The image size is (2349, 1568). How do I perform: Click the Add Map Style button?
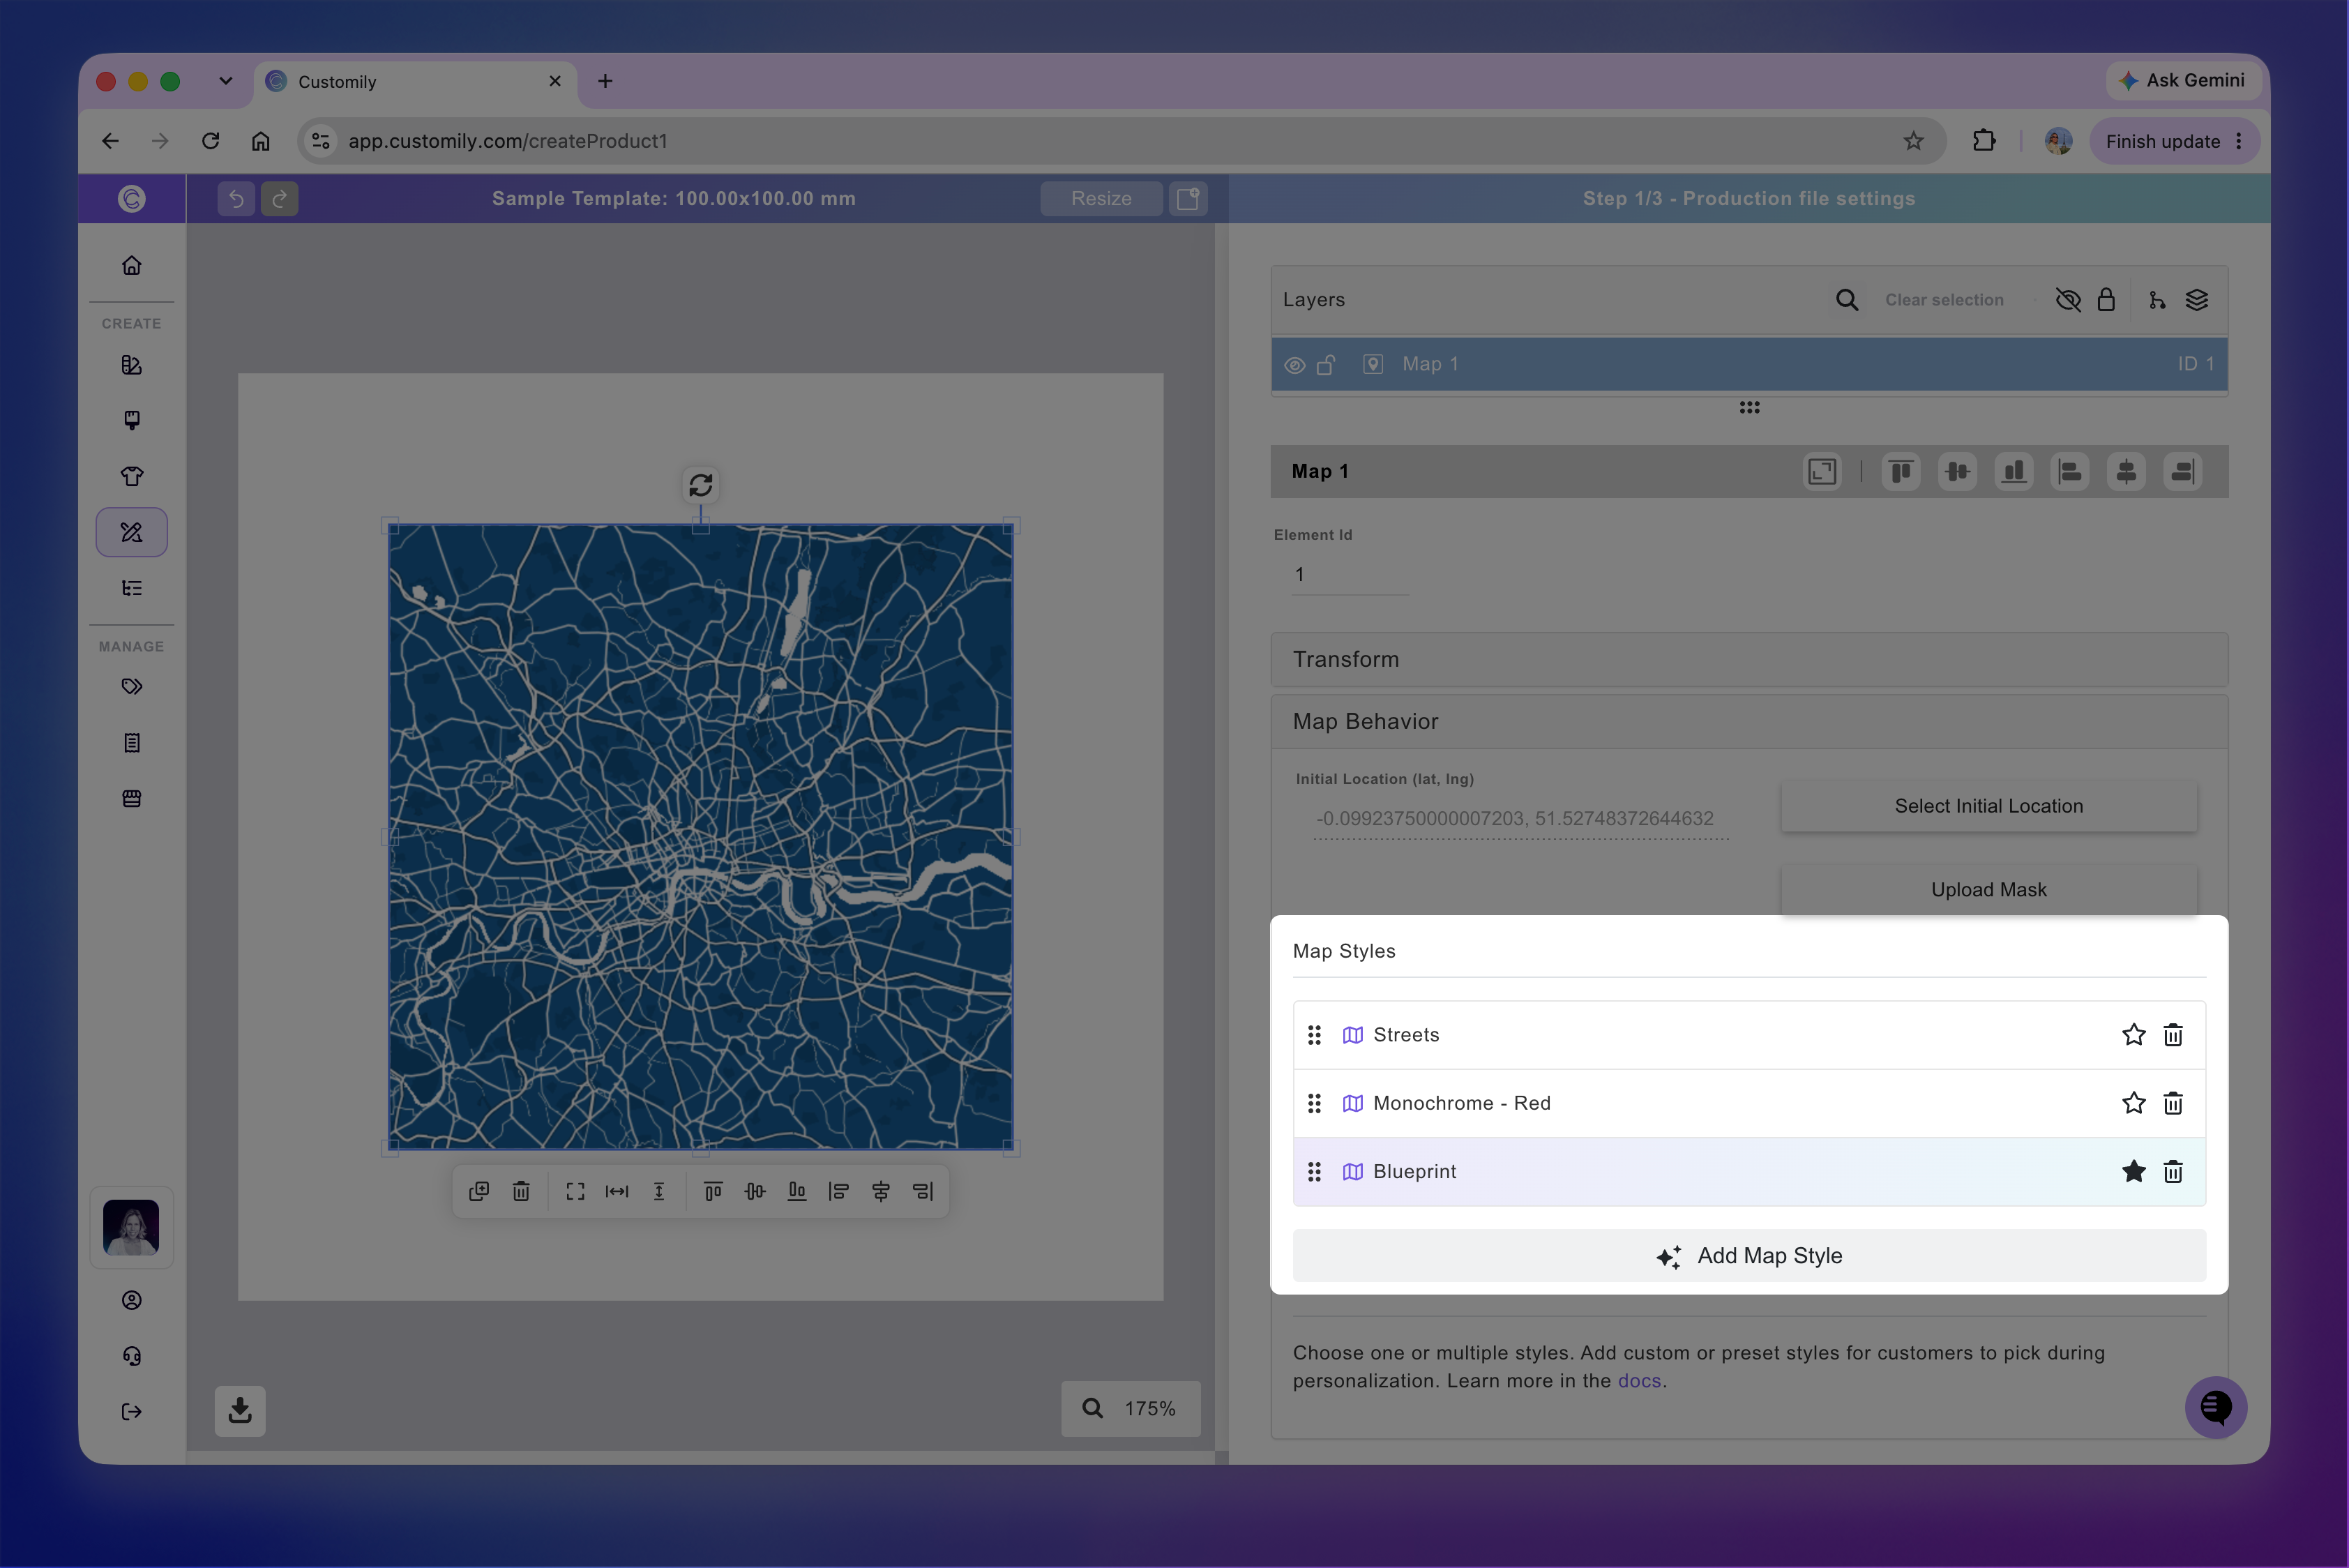tap(1749, 1256)
